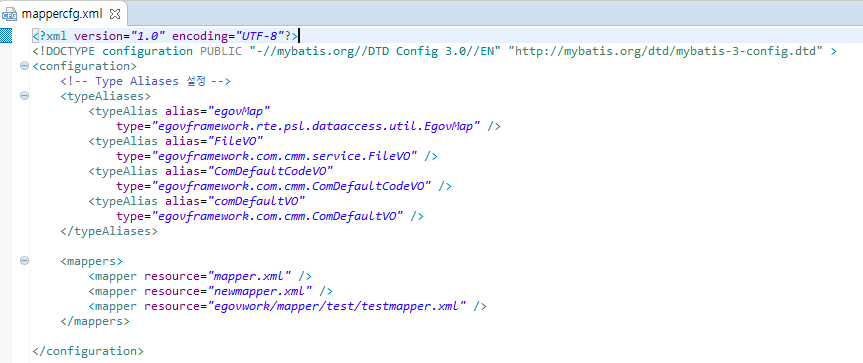Screen dimensions: 863x363
Task: Click the alias="ComDefaultCodeVO" attribute
Action: click(250, 170)
